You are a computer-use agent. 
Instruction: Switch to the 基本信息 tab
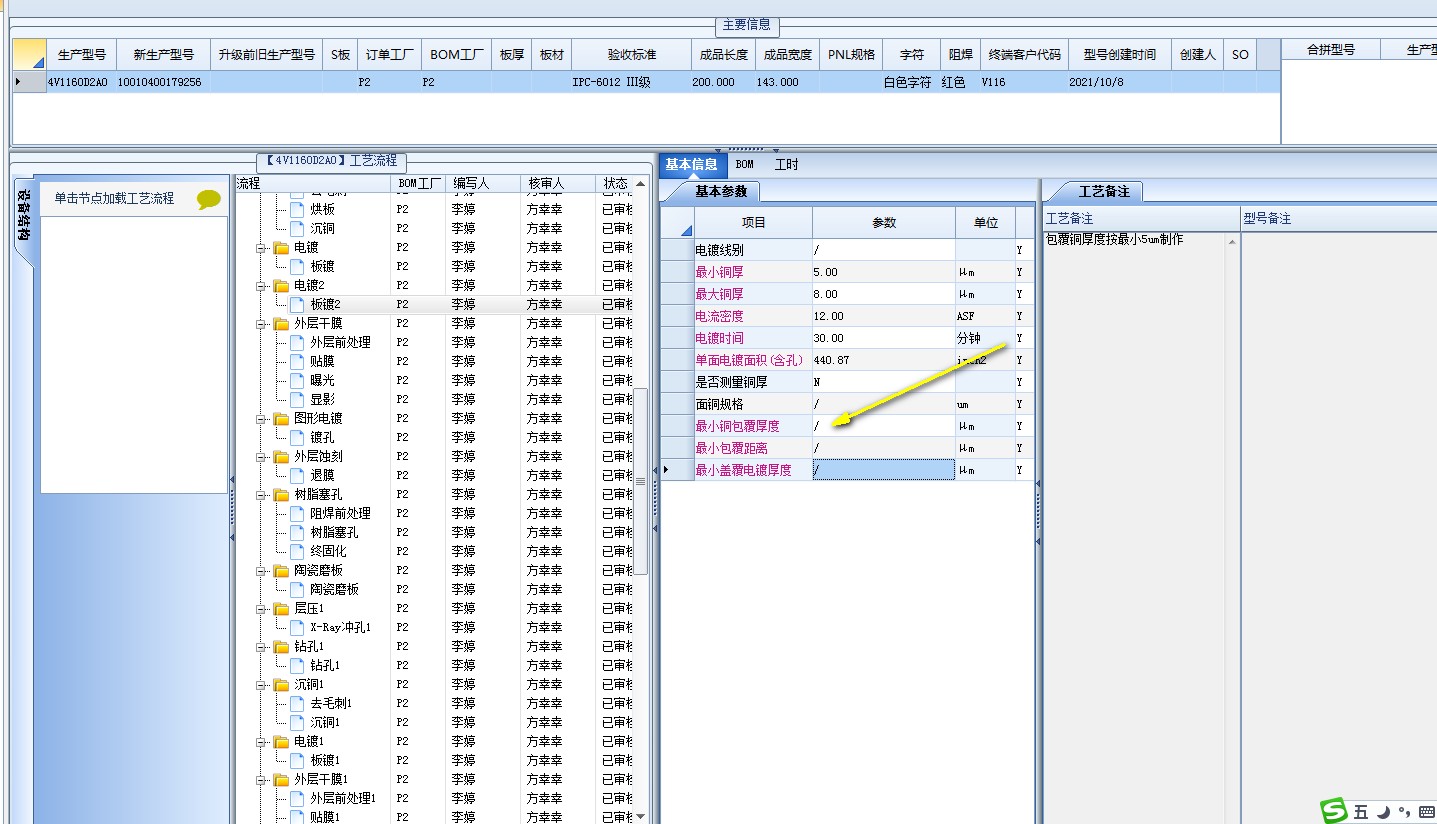pyautogui.click(x=691, y=165)
